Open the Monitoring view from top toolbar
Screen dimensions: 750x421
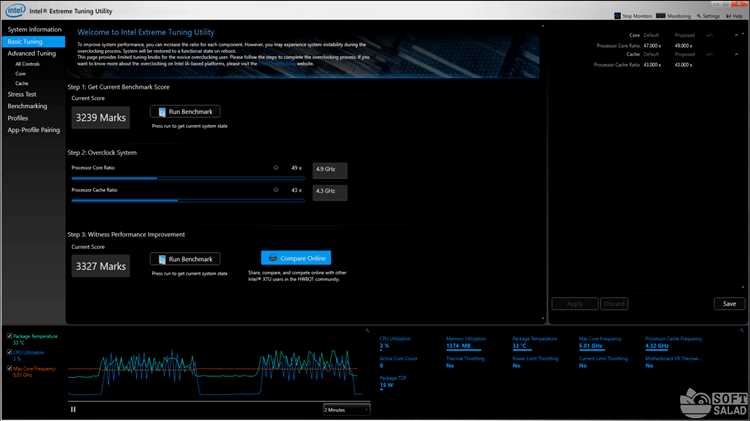click(673, 16)
